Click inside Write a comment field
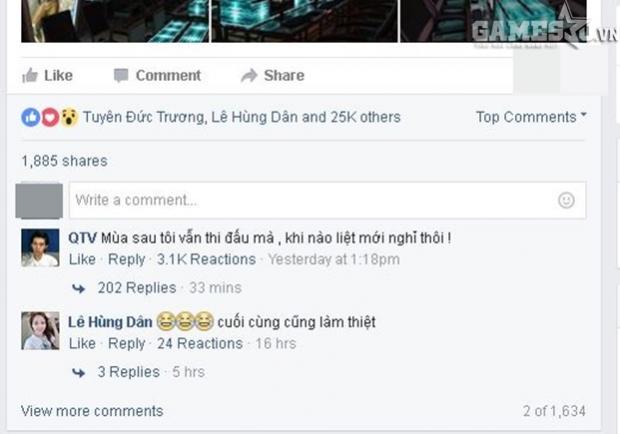Screen dimensions: 620x434 click(327, 200)
